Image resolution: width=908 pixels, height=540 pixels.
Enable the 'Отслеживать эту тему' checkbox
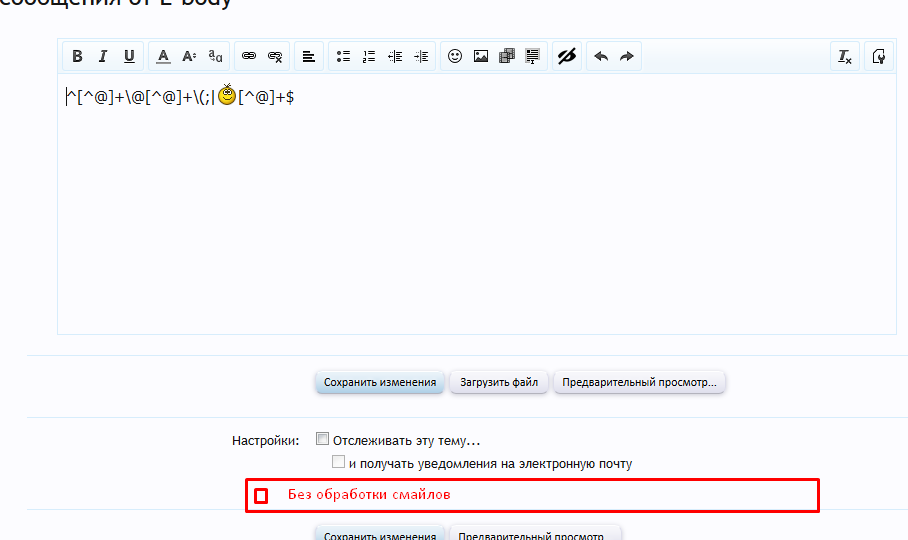pos(322,439)
